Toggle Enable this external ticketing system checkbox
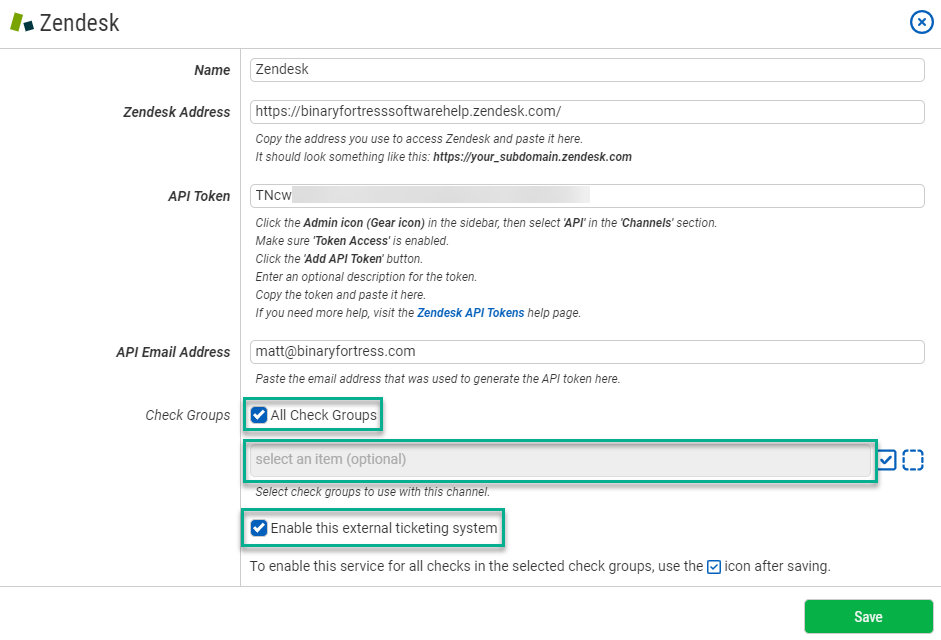 [259, 528]
